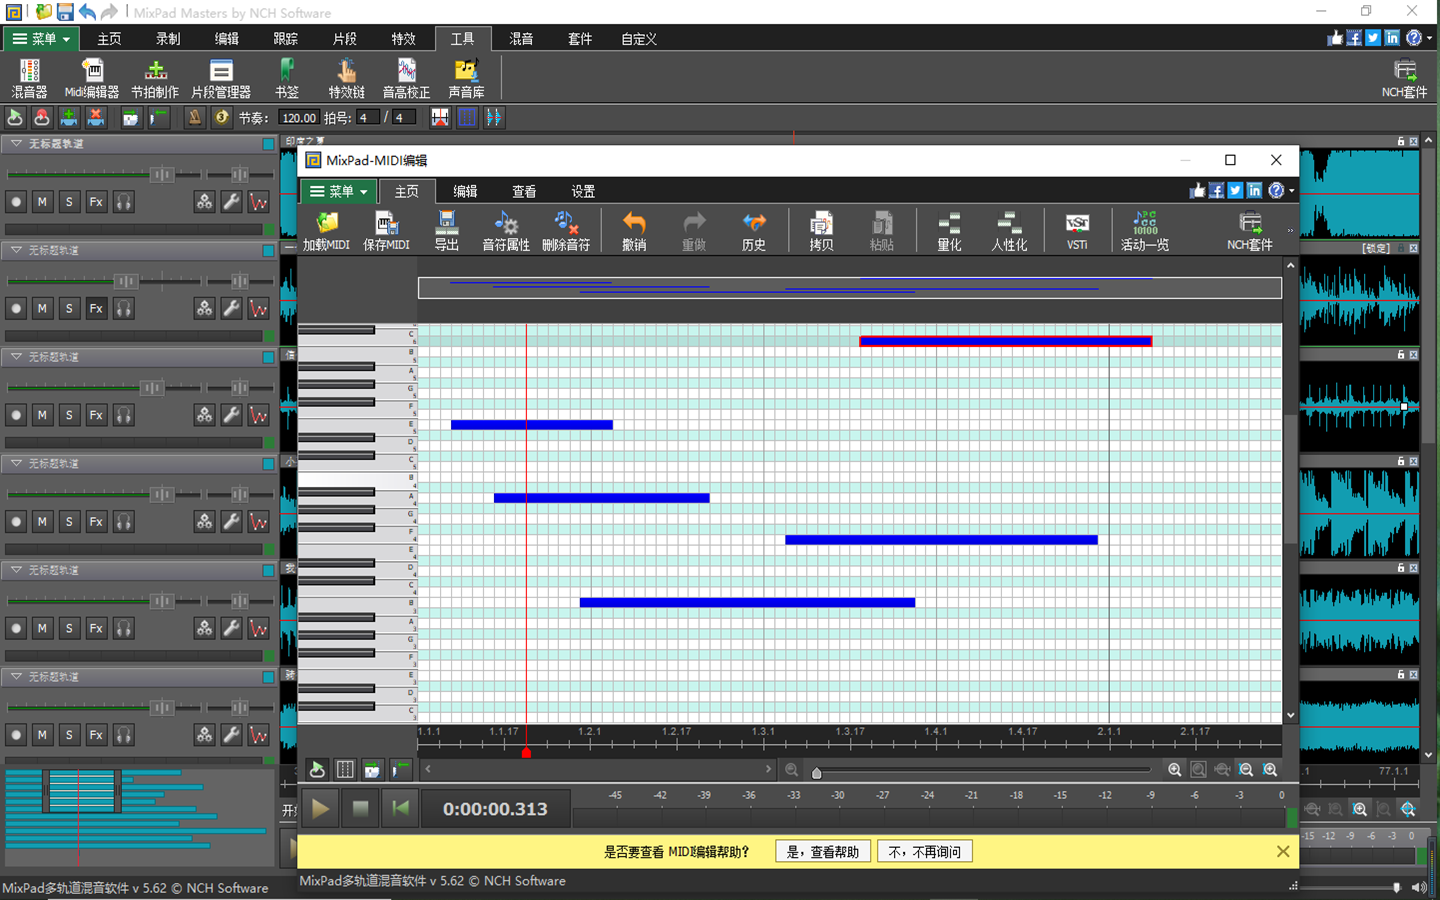Open the 声音库 sound library
The width and height of the screenshot is (1440, 900).
(x=466, y=78)
